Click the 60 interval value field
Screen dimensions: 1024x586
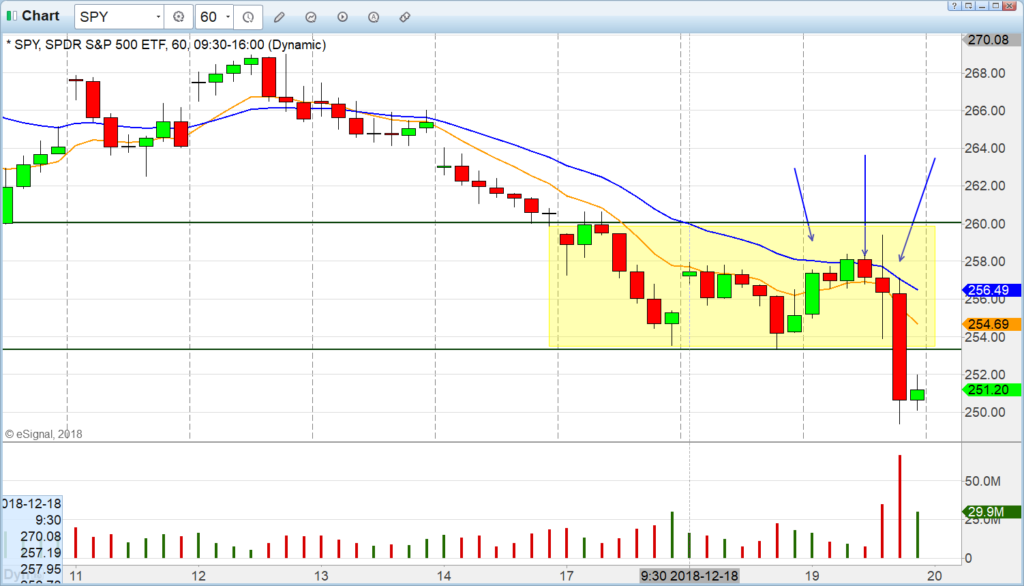pyautogui.click(x=209, y=17)
